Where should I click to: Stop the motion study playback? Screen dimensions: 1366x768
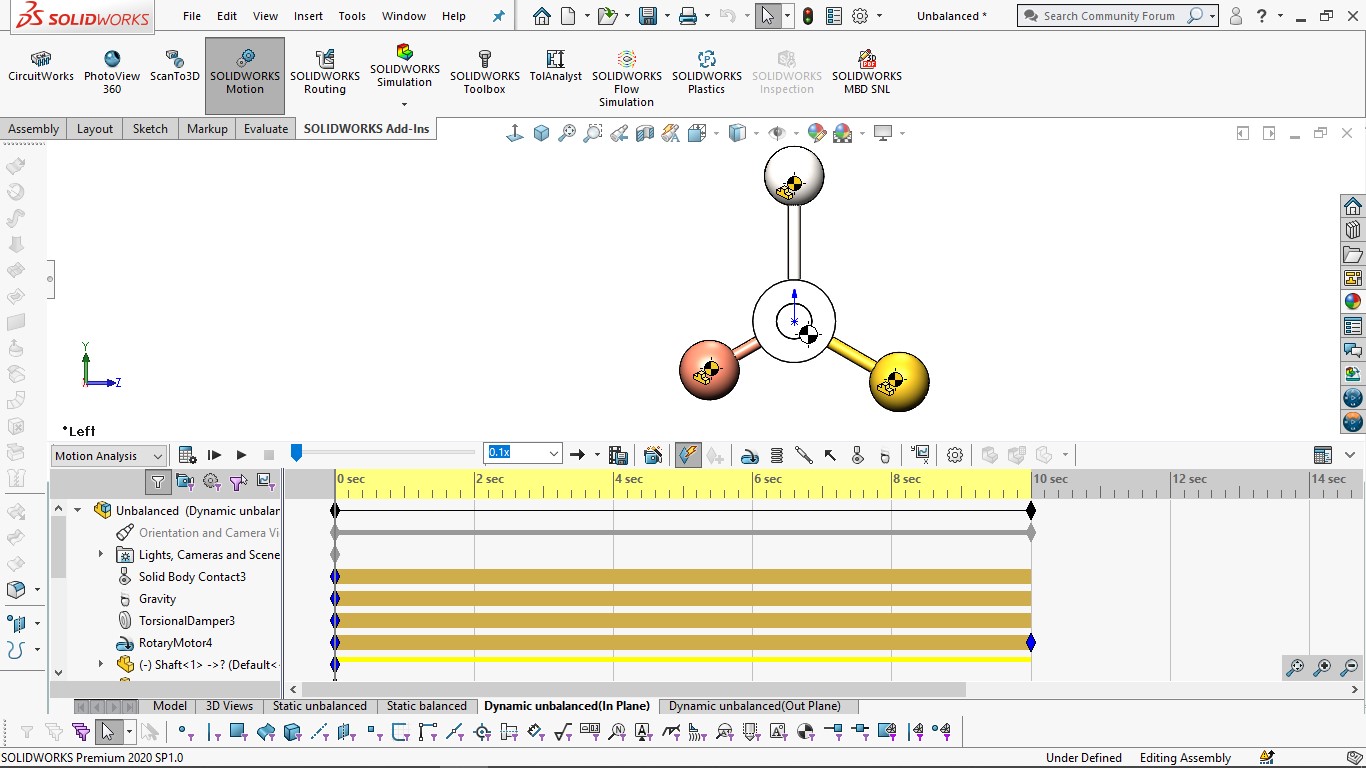click(268, 455)
